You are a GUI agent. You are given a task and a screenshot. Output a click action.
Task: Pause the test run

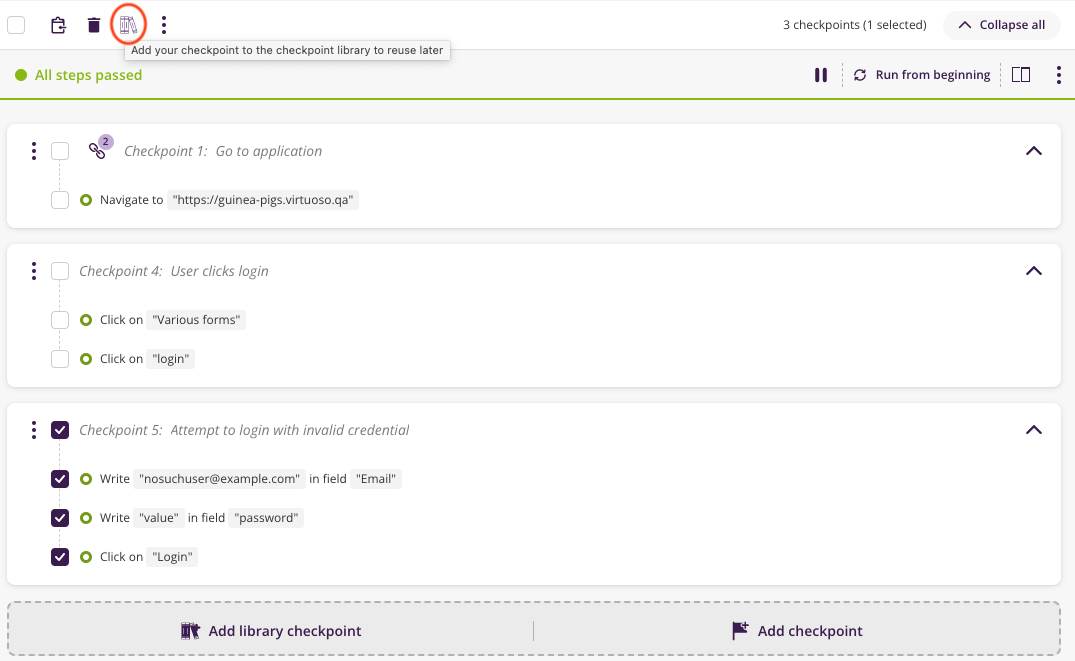(x=821, y=75)
